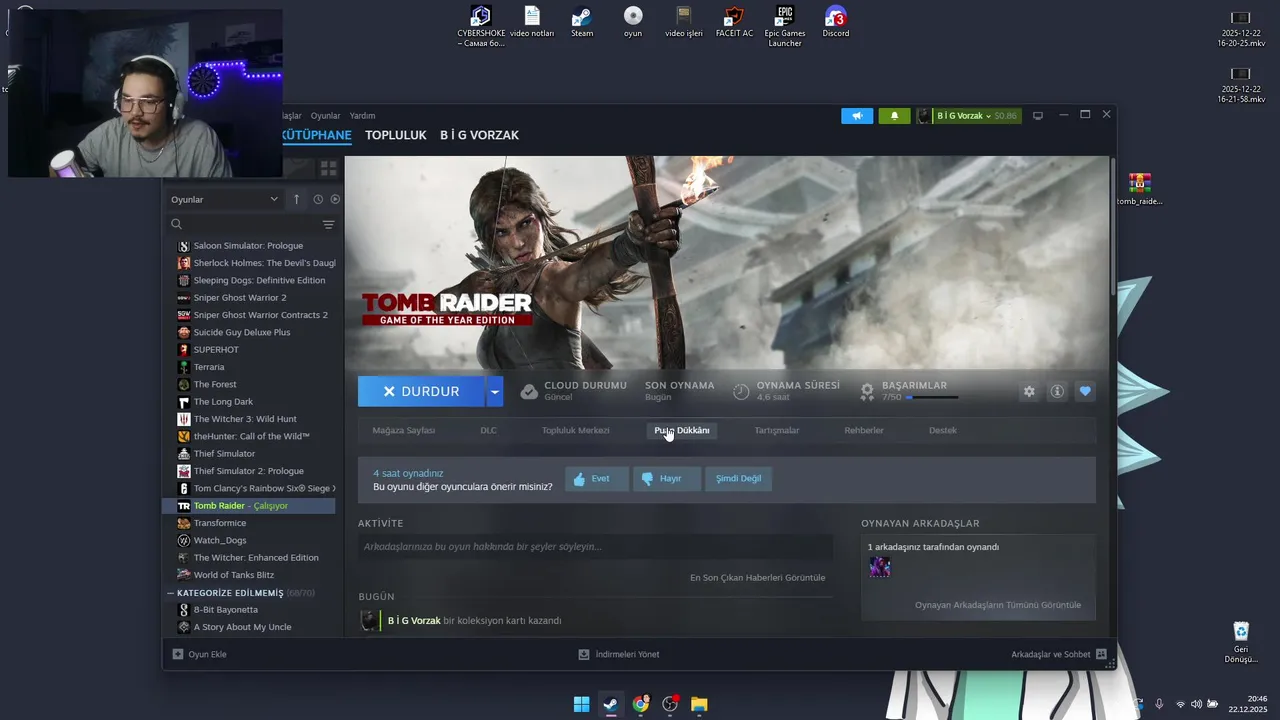The width and height of the screenshot is (1280, 720).
Task: Open the game settings gear icon
Action: coord(1029,391)
